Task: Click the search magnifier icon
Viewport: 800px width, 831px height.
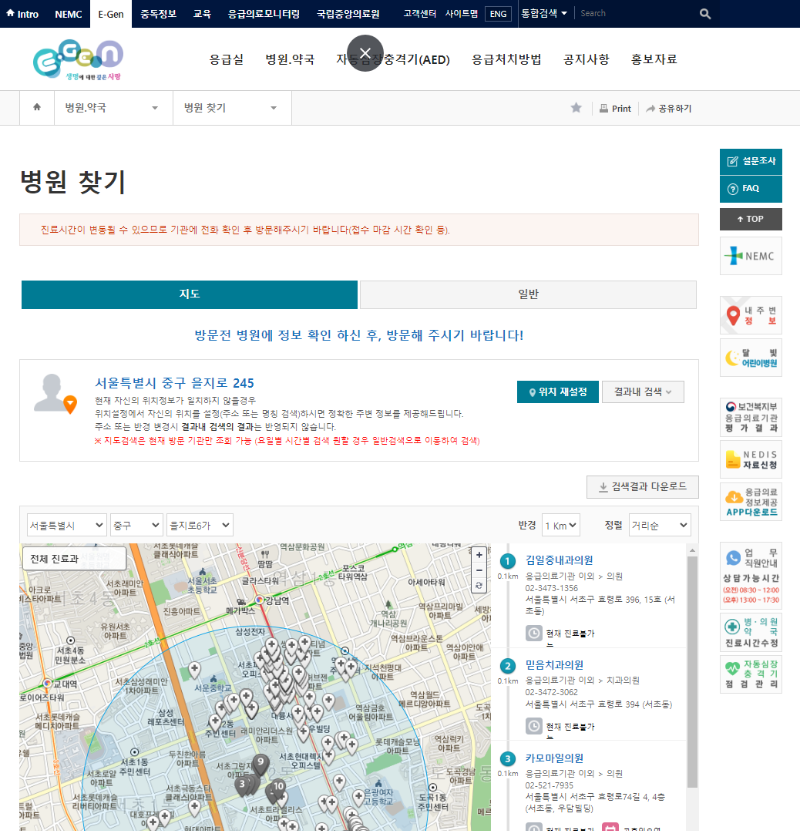Action: [x=705, y=14]
